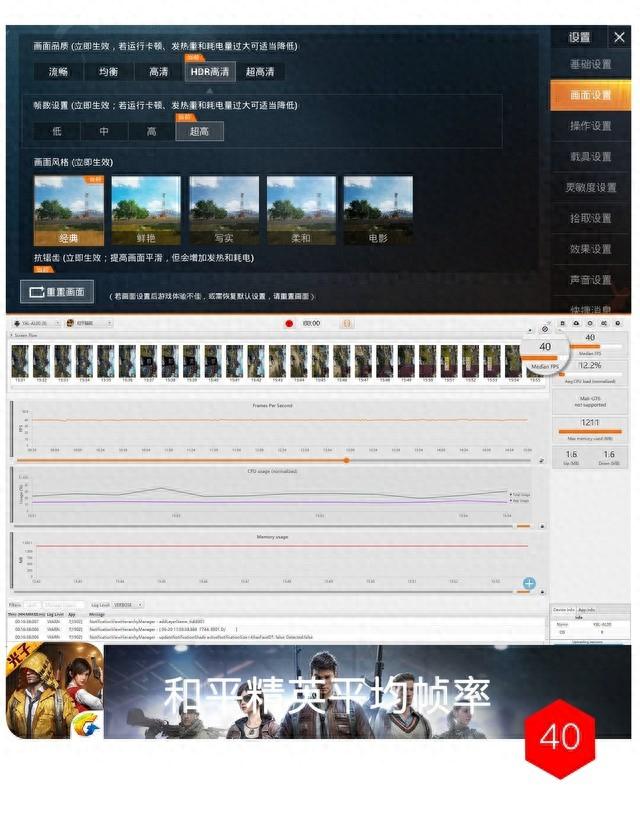Screen dimensions: 640x813
Task: Open the 和平精英 app selection dropdown
Action: pos(89,324)
